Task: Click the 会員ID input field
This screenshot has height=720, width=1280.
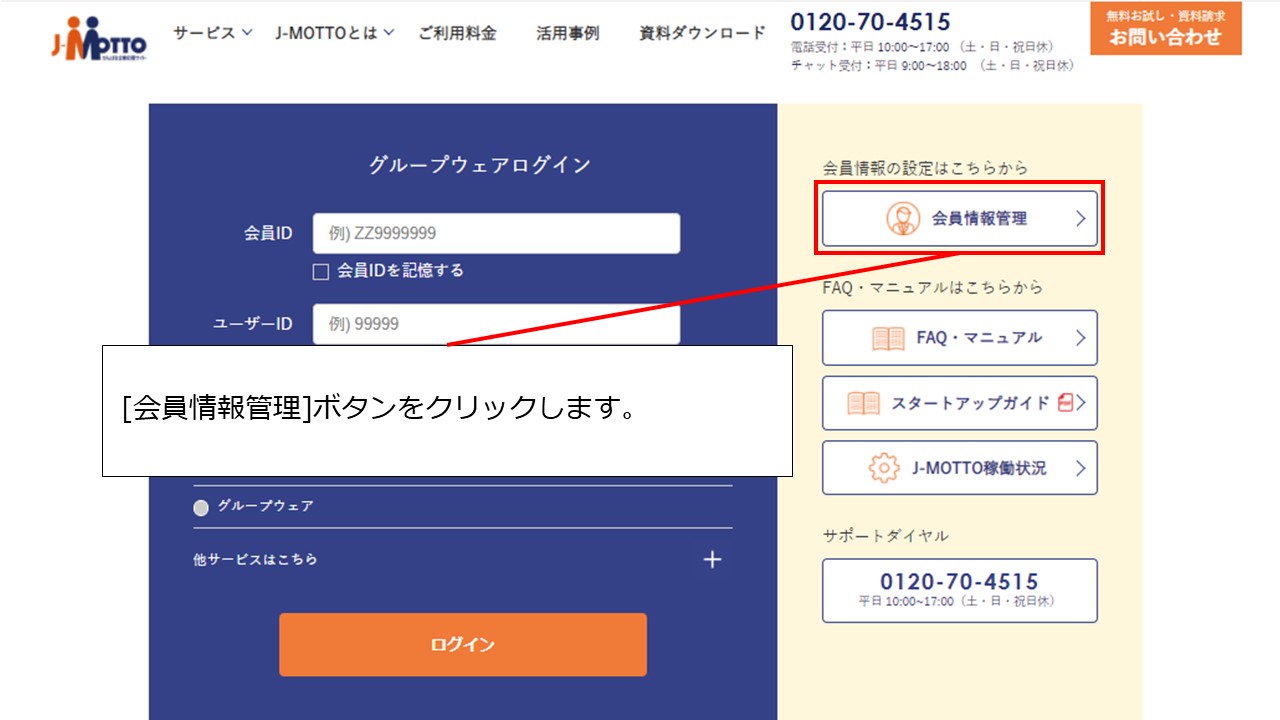Action: click(497, 232)
